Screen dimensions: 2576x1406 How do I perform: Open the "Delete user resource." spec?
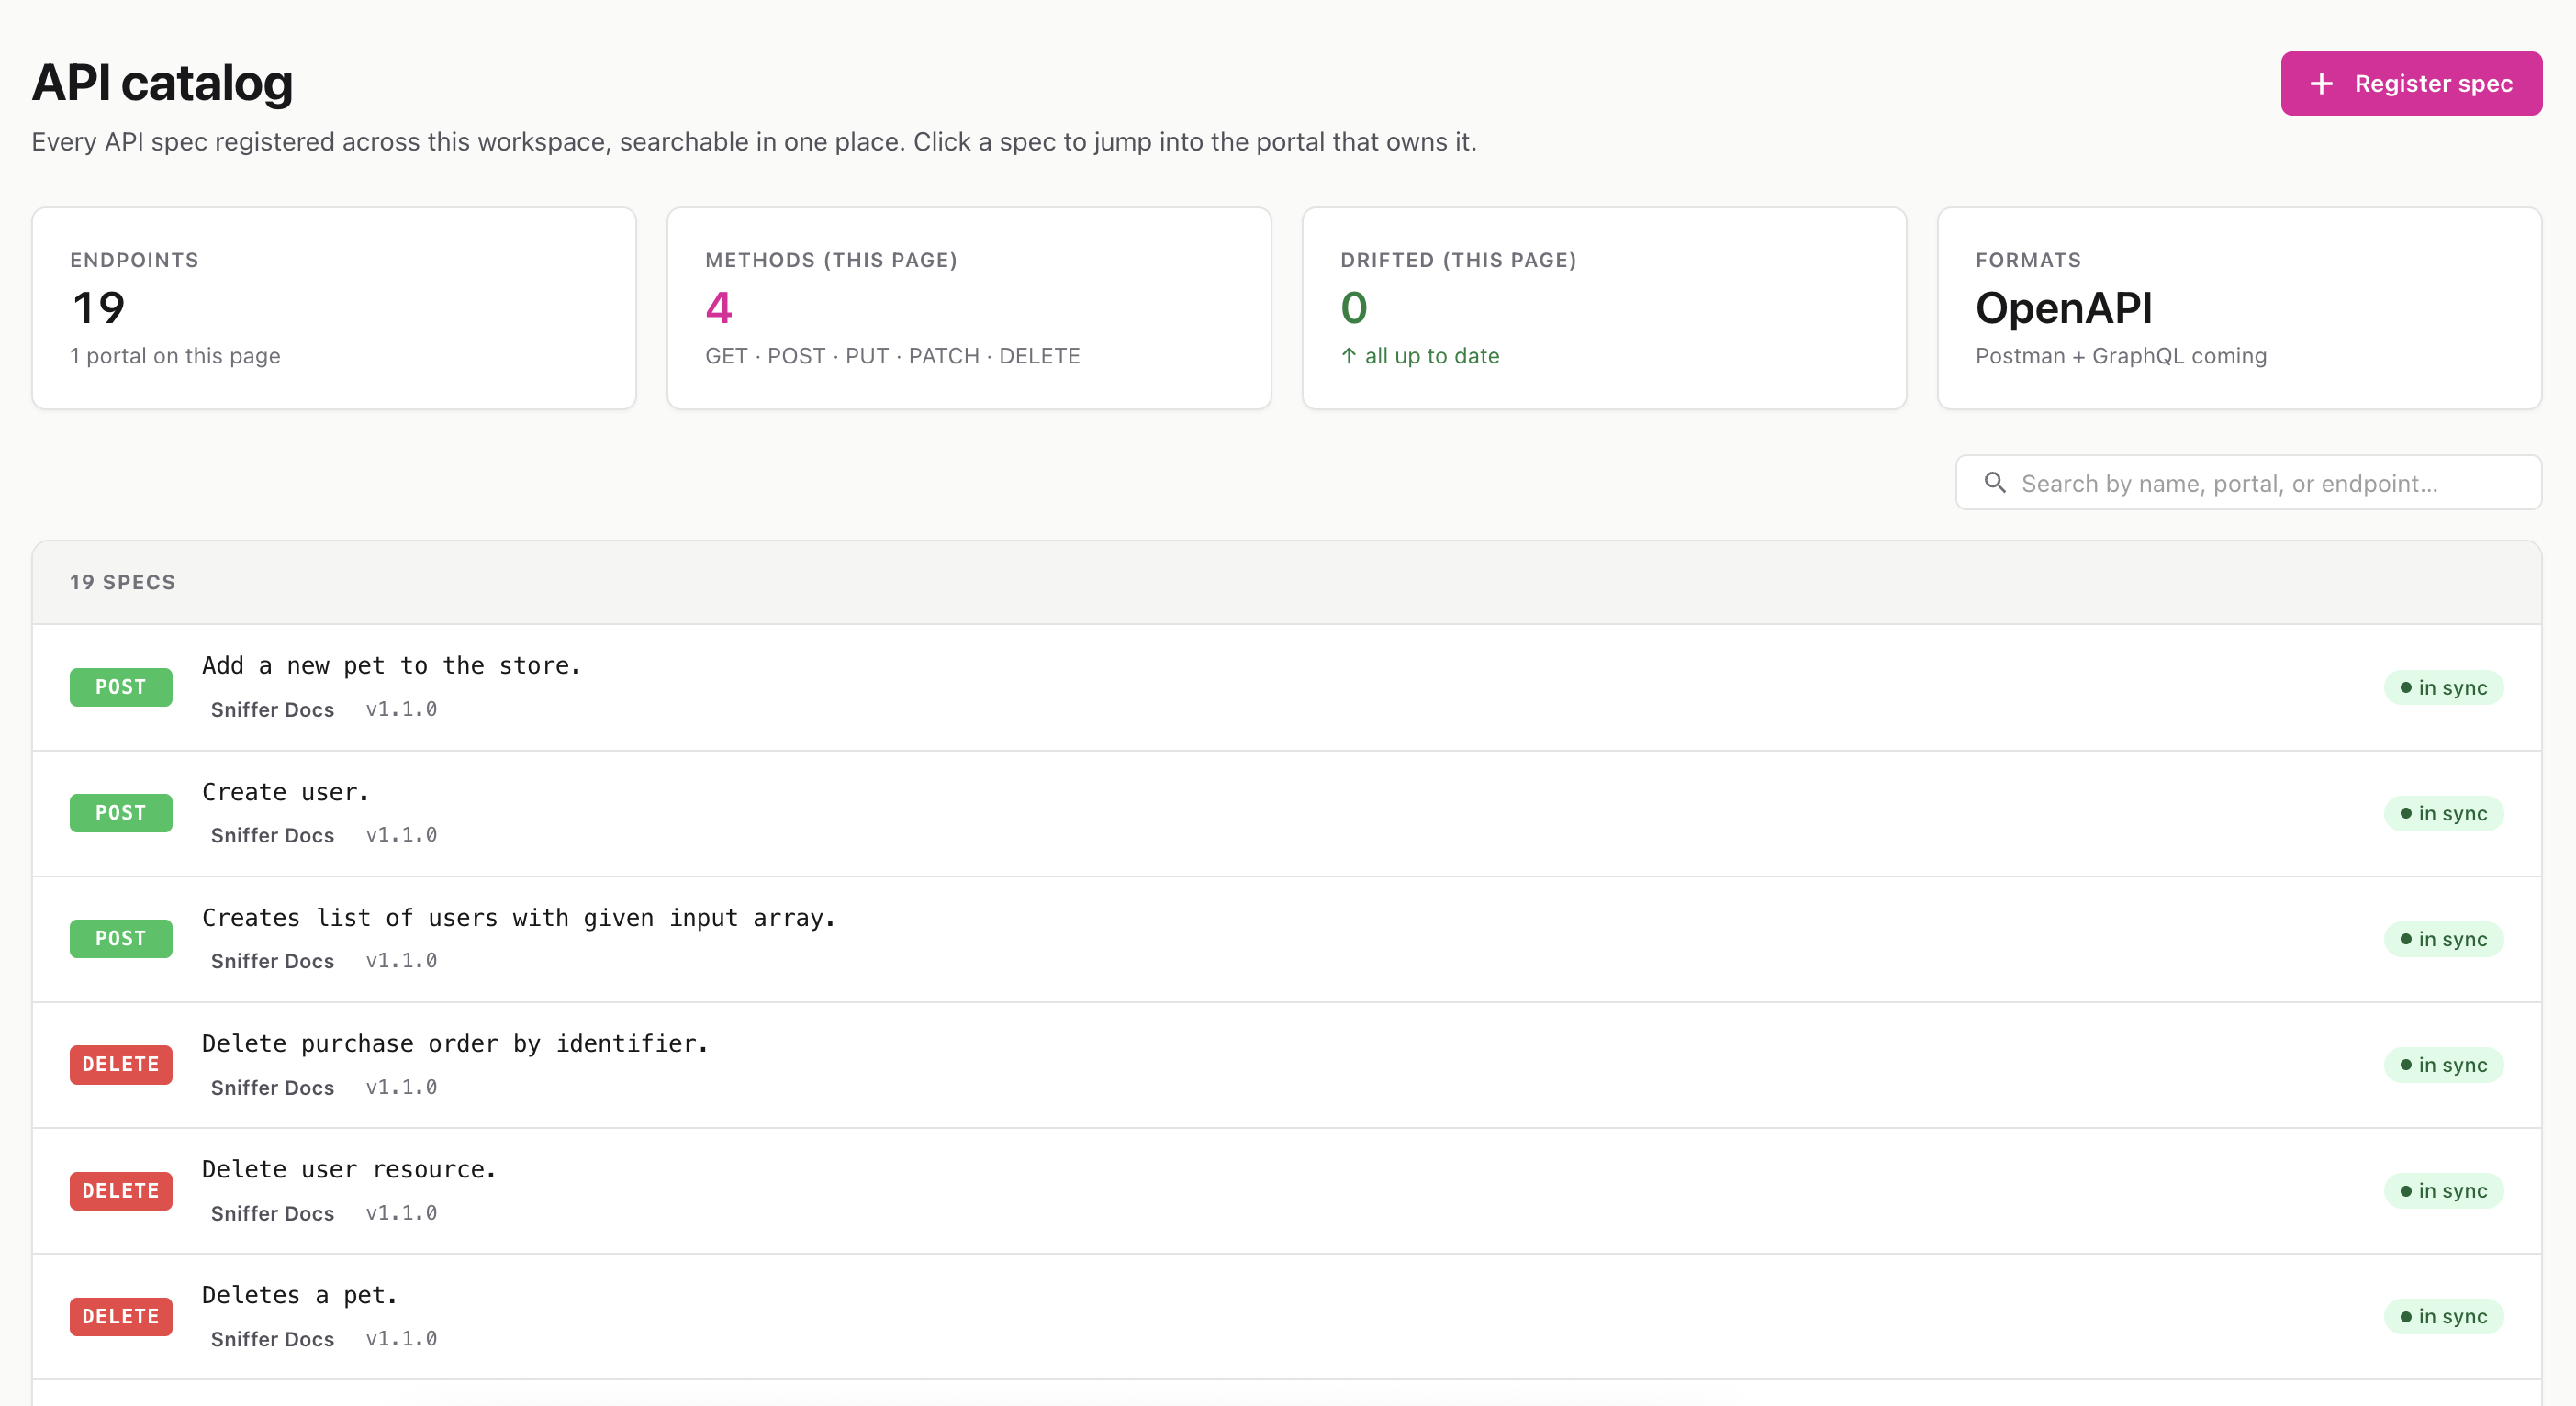(x=1287, y=1191)
